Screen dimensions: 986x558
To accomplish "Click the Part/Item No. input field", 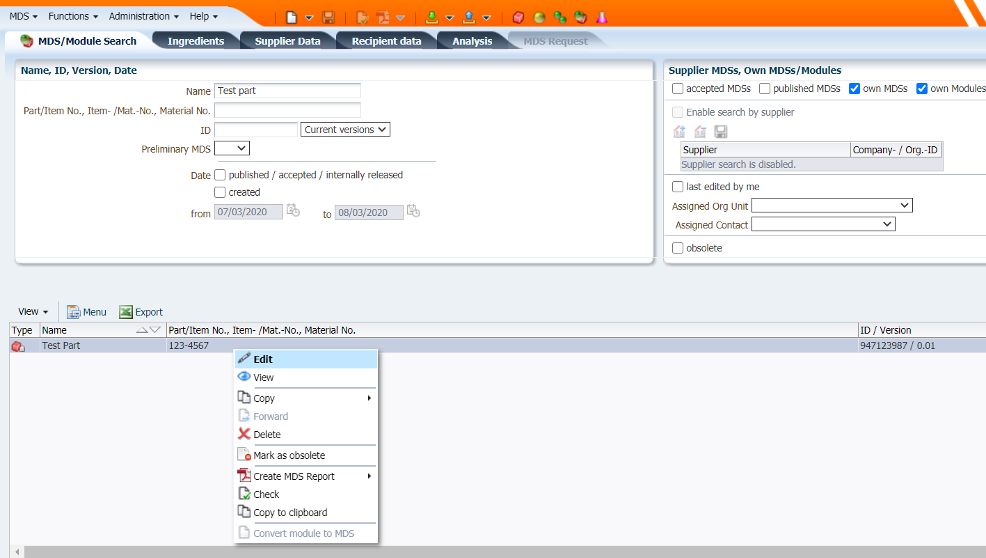I will (x=287, y=110).
